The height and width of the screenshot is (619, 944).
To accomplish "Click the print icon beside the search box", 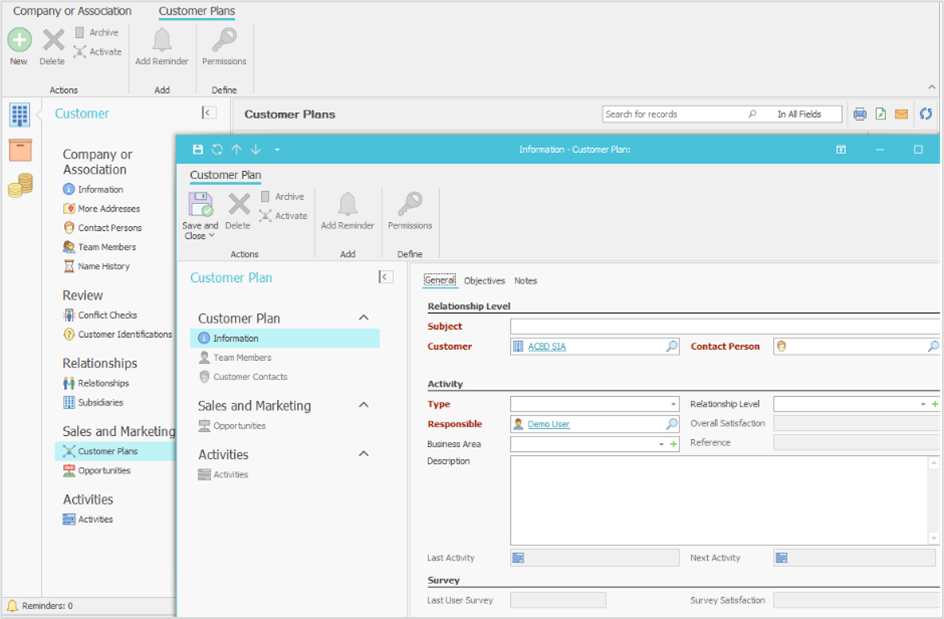I will (860, 114).
